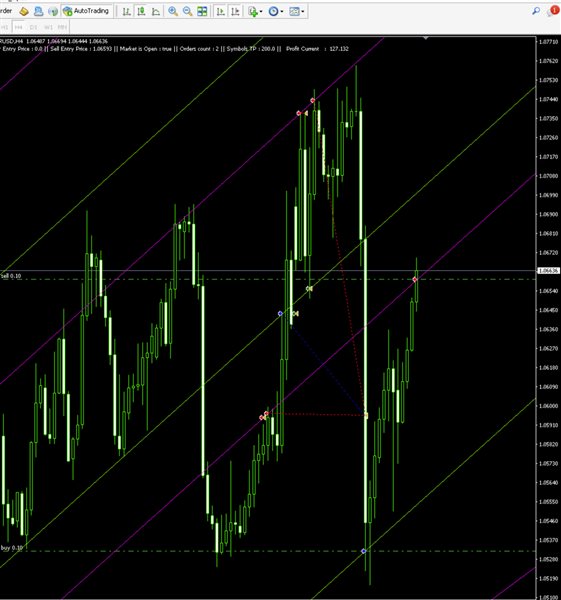Click the sell 0.10 order line label

click(x=11, y=276)
